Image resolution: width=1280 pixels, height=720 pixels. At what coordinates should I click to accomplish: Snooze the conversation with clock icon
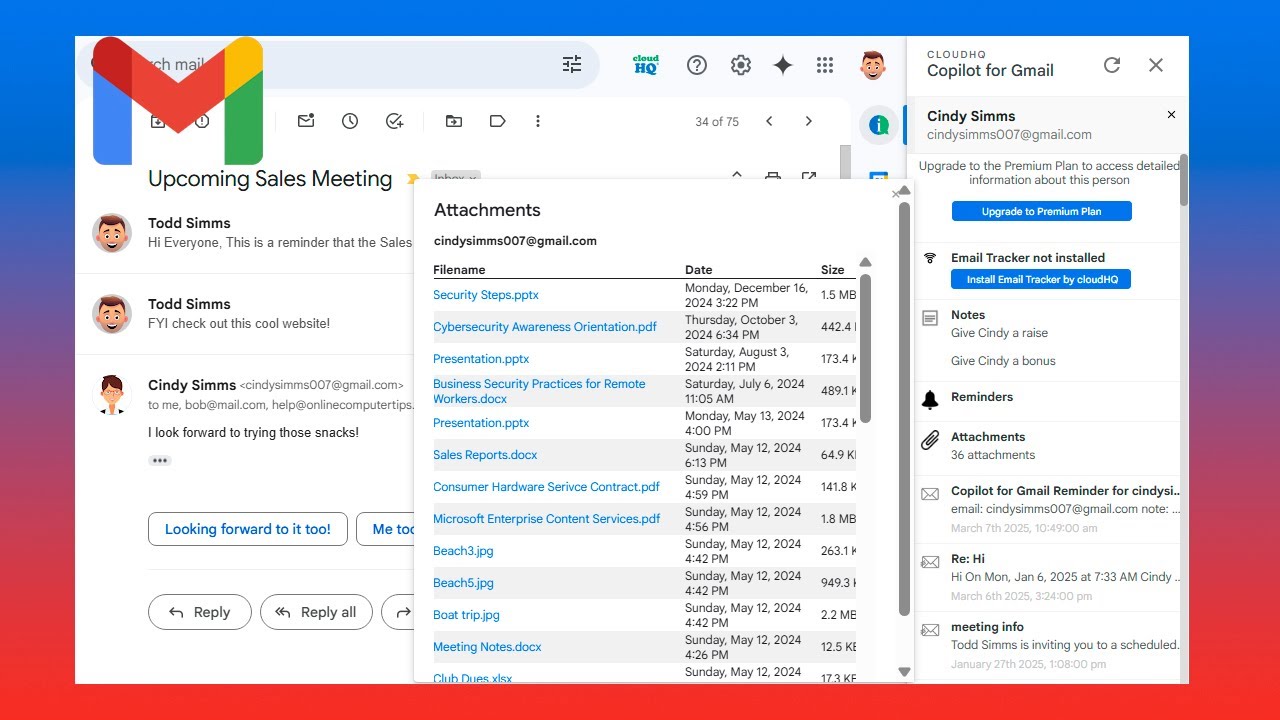coord(350,121)
